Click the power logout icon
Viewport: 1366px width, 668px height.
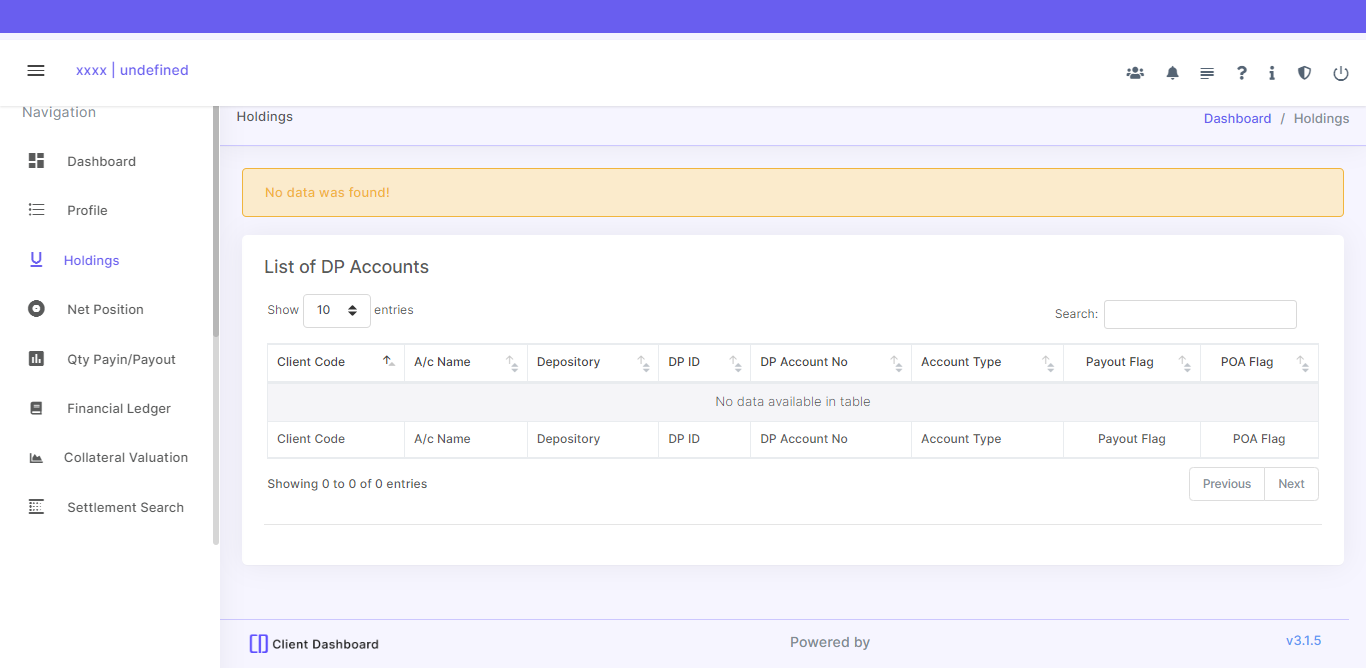[x=1341, y=73]
